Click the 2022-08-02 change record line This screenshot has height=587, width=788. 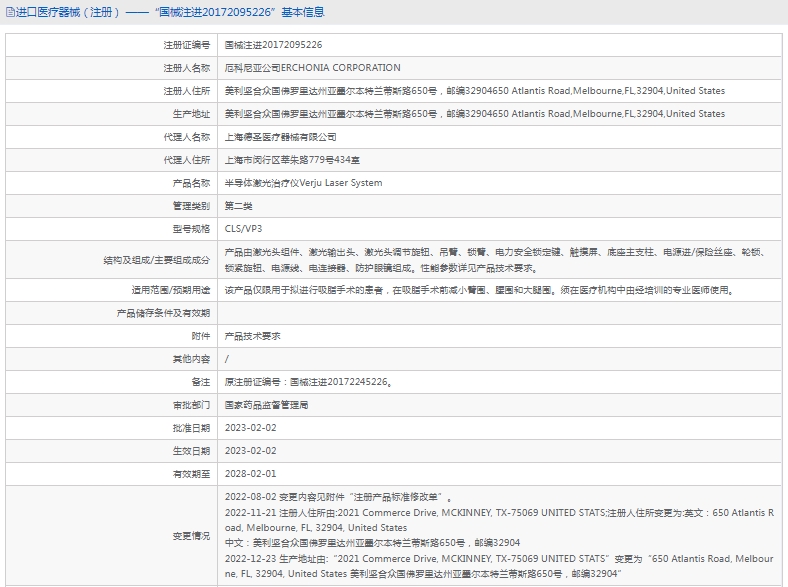click(x=338, y=497)
